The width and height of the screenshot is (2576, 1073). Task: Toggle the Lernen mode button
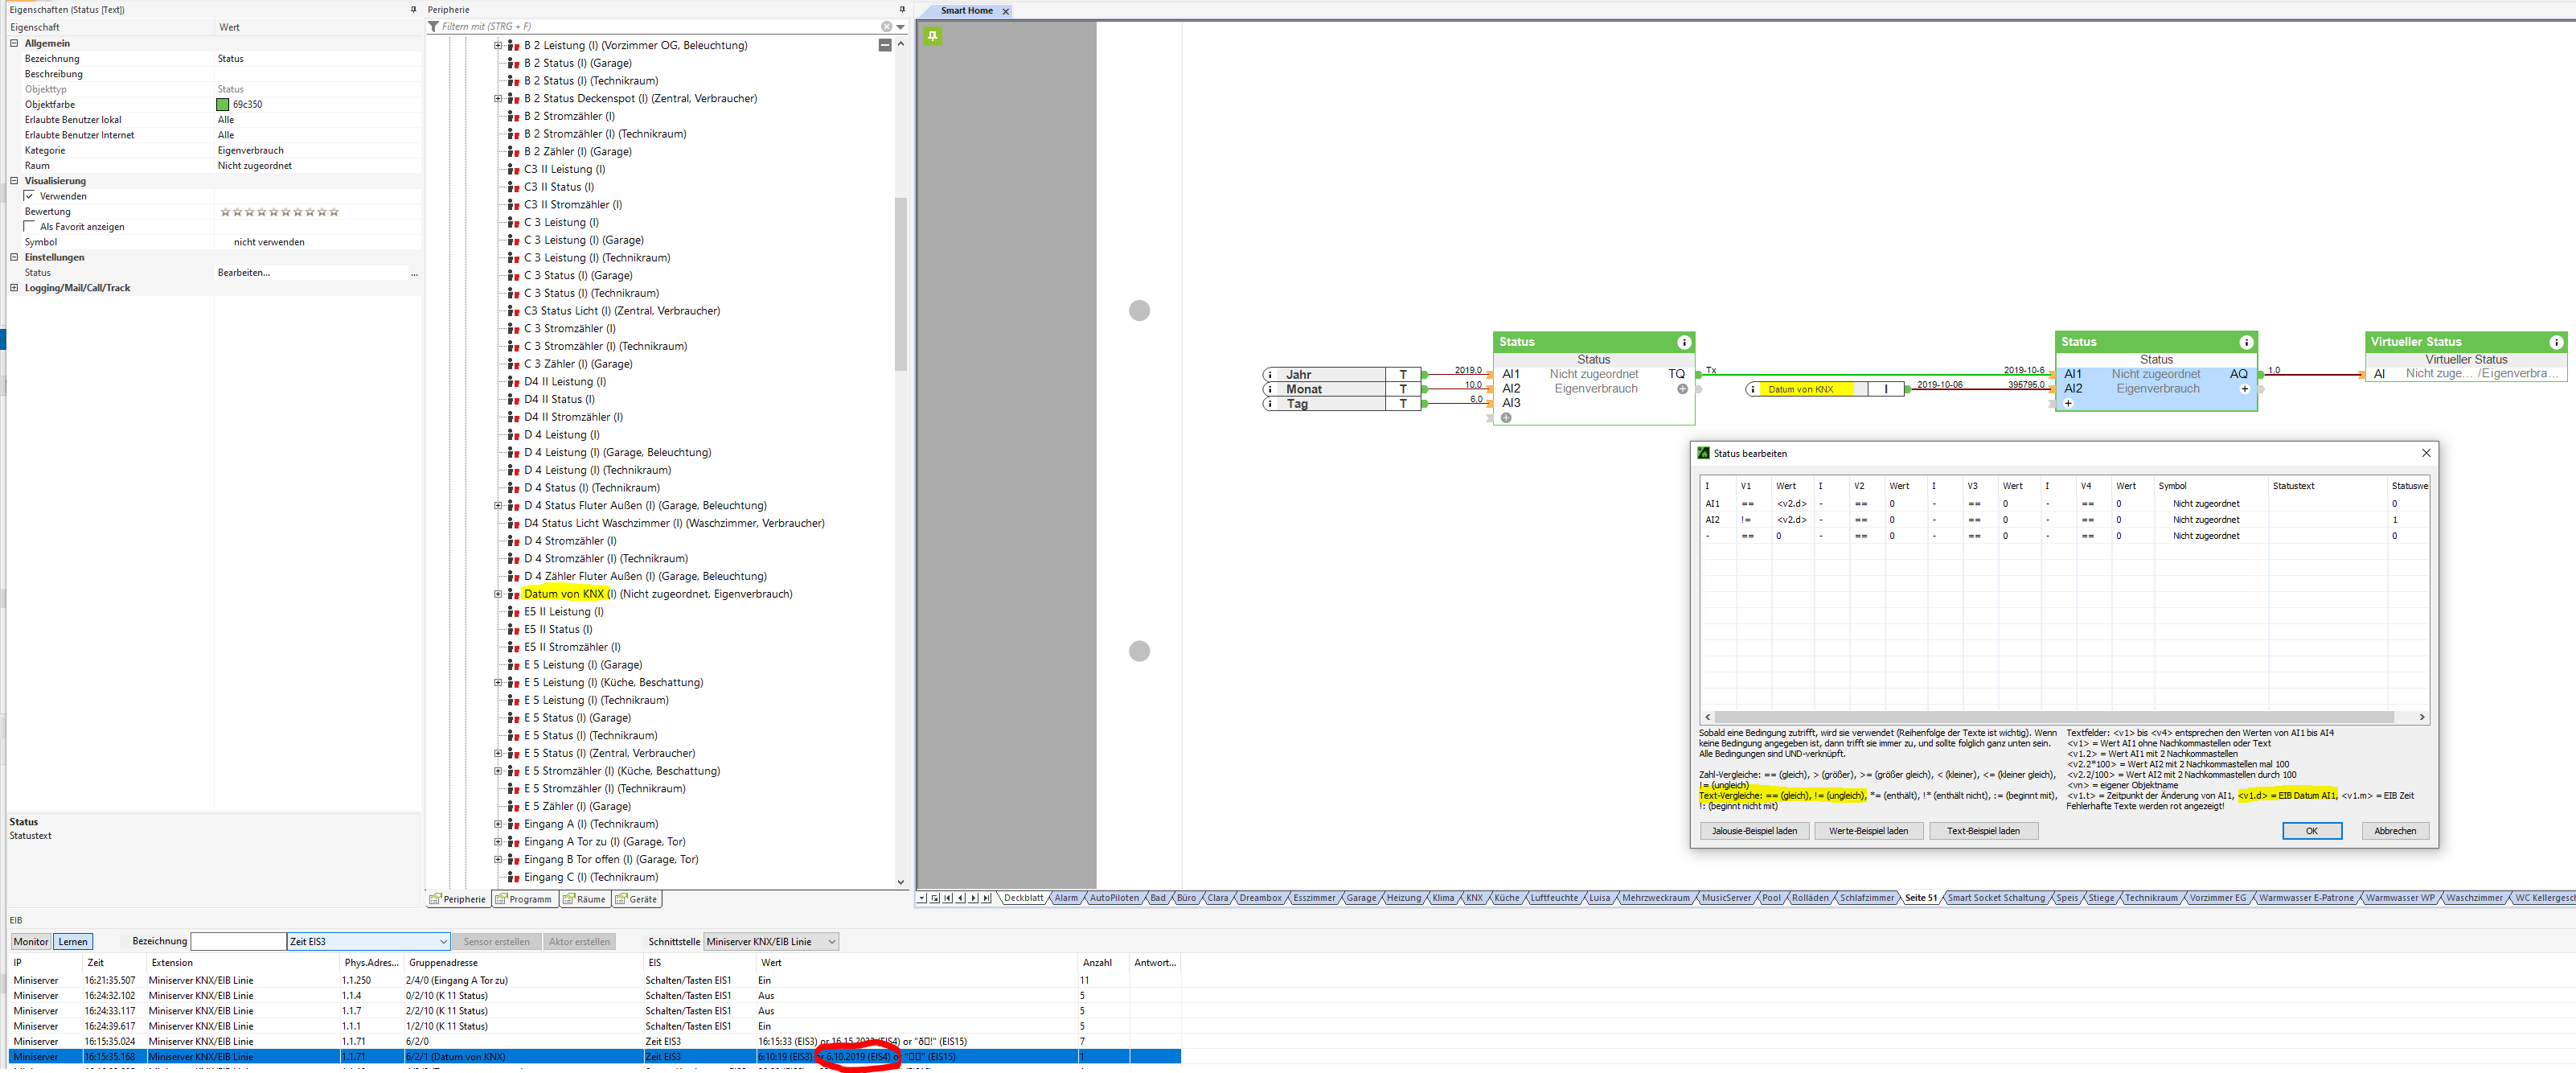(72, 942)
